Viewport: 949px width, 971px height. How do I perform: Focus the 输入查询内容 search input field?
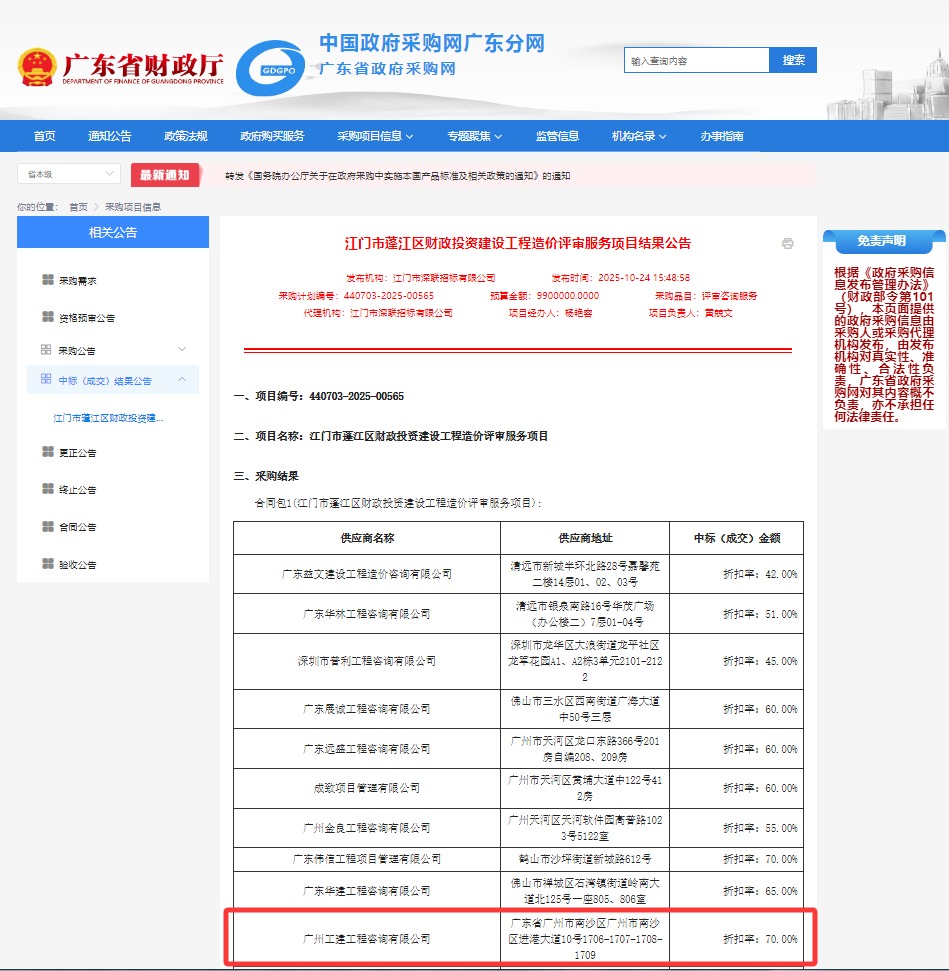[696, 61]
